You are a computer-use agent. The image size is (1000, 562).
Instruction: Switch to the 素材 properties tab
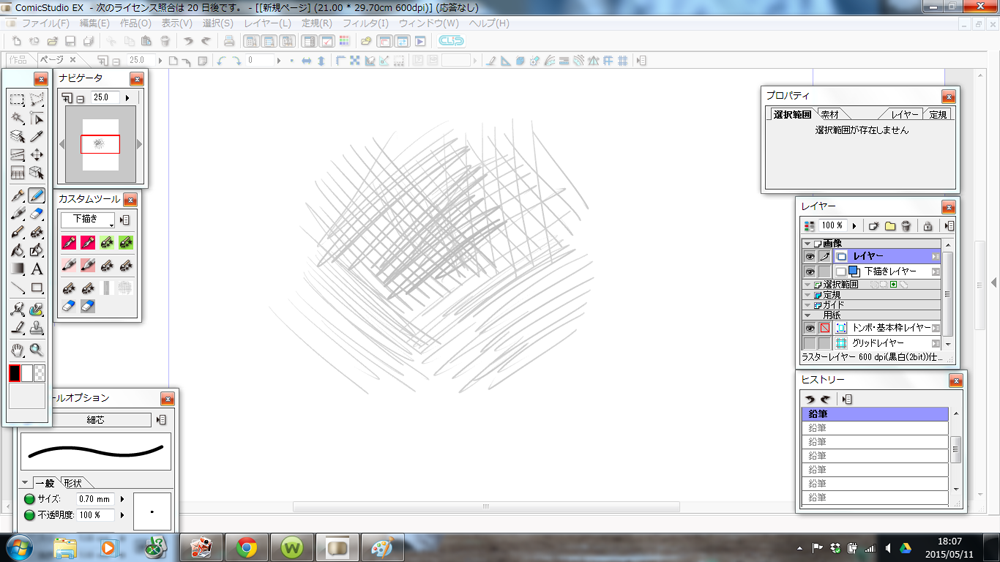coord(830,115)
